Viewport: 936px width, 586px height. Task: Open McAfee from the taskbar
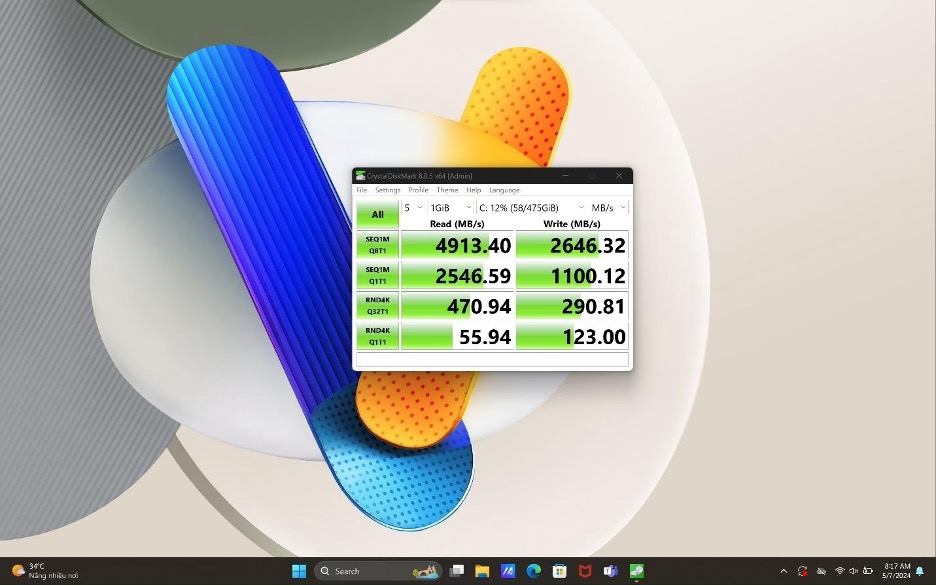pos(585,571)
